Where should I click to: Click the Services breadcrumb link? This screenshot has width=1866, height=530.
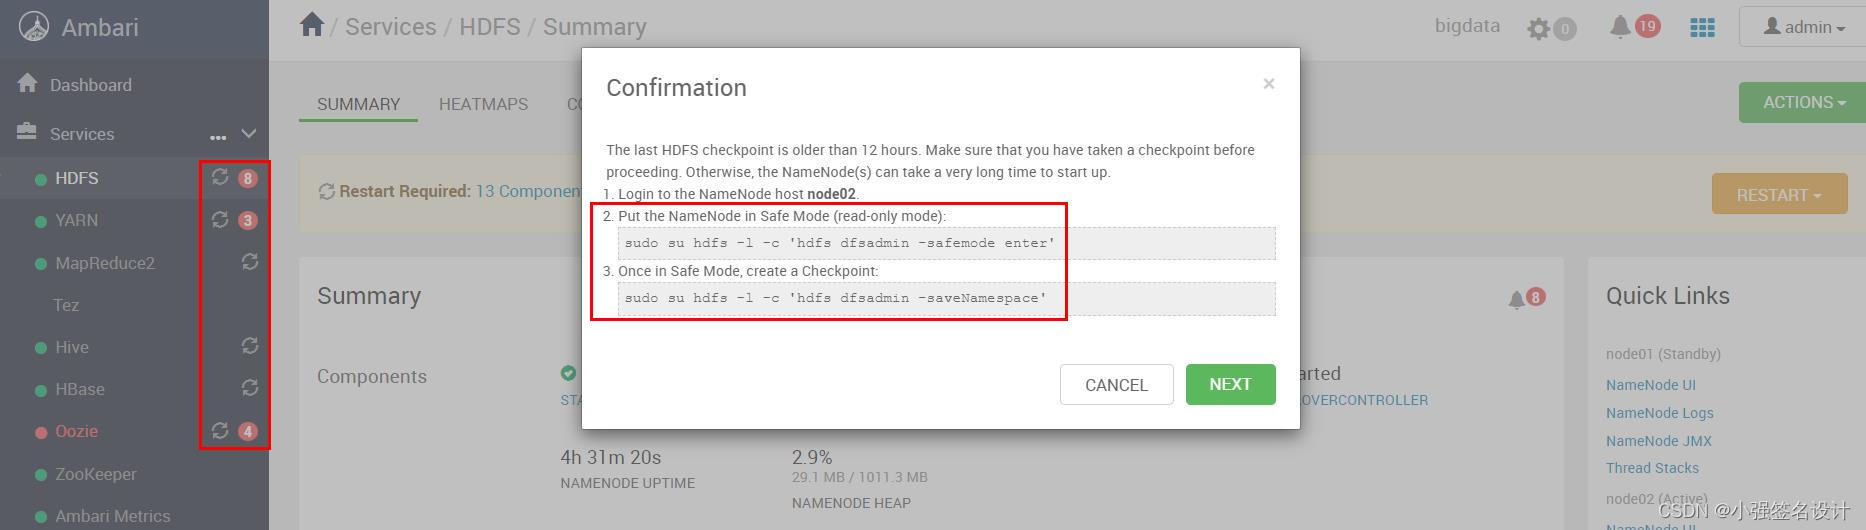coord(391,26)
